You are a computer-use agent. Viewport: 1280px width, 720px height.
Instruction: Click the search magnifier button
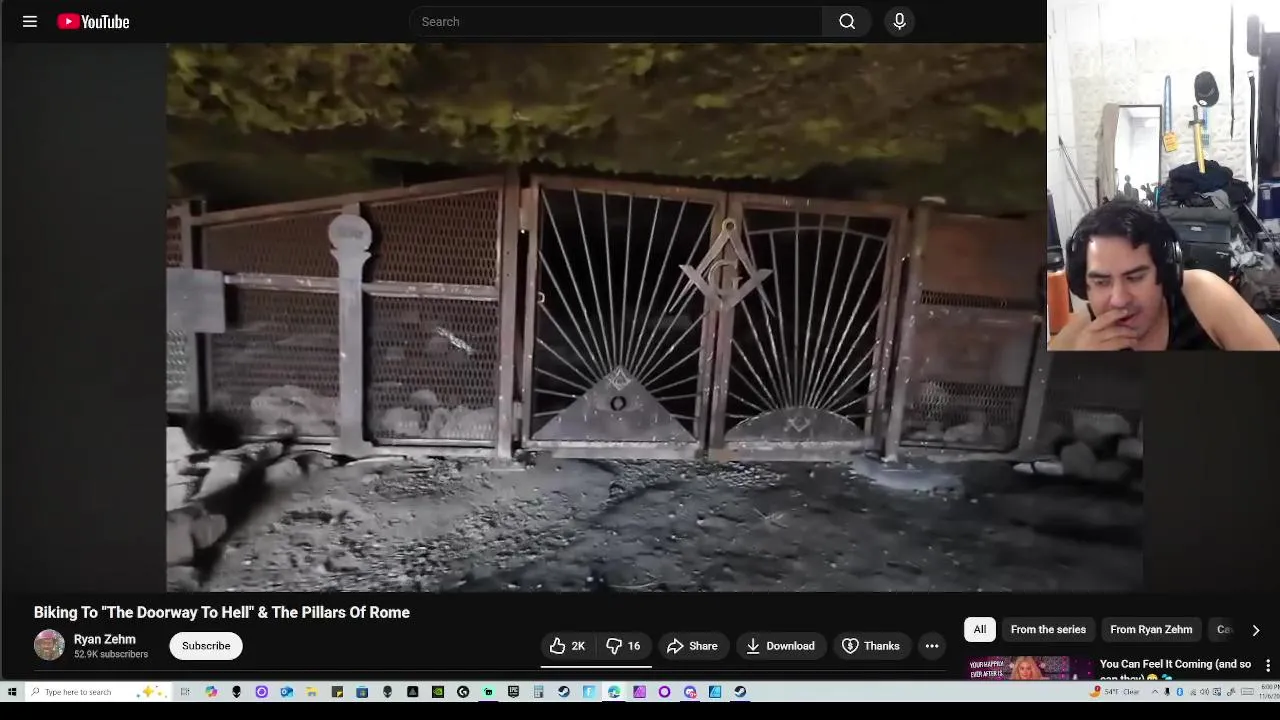[847, 21]
